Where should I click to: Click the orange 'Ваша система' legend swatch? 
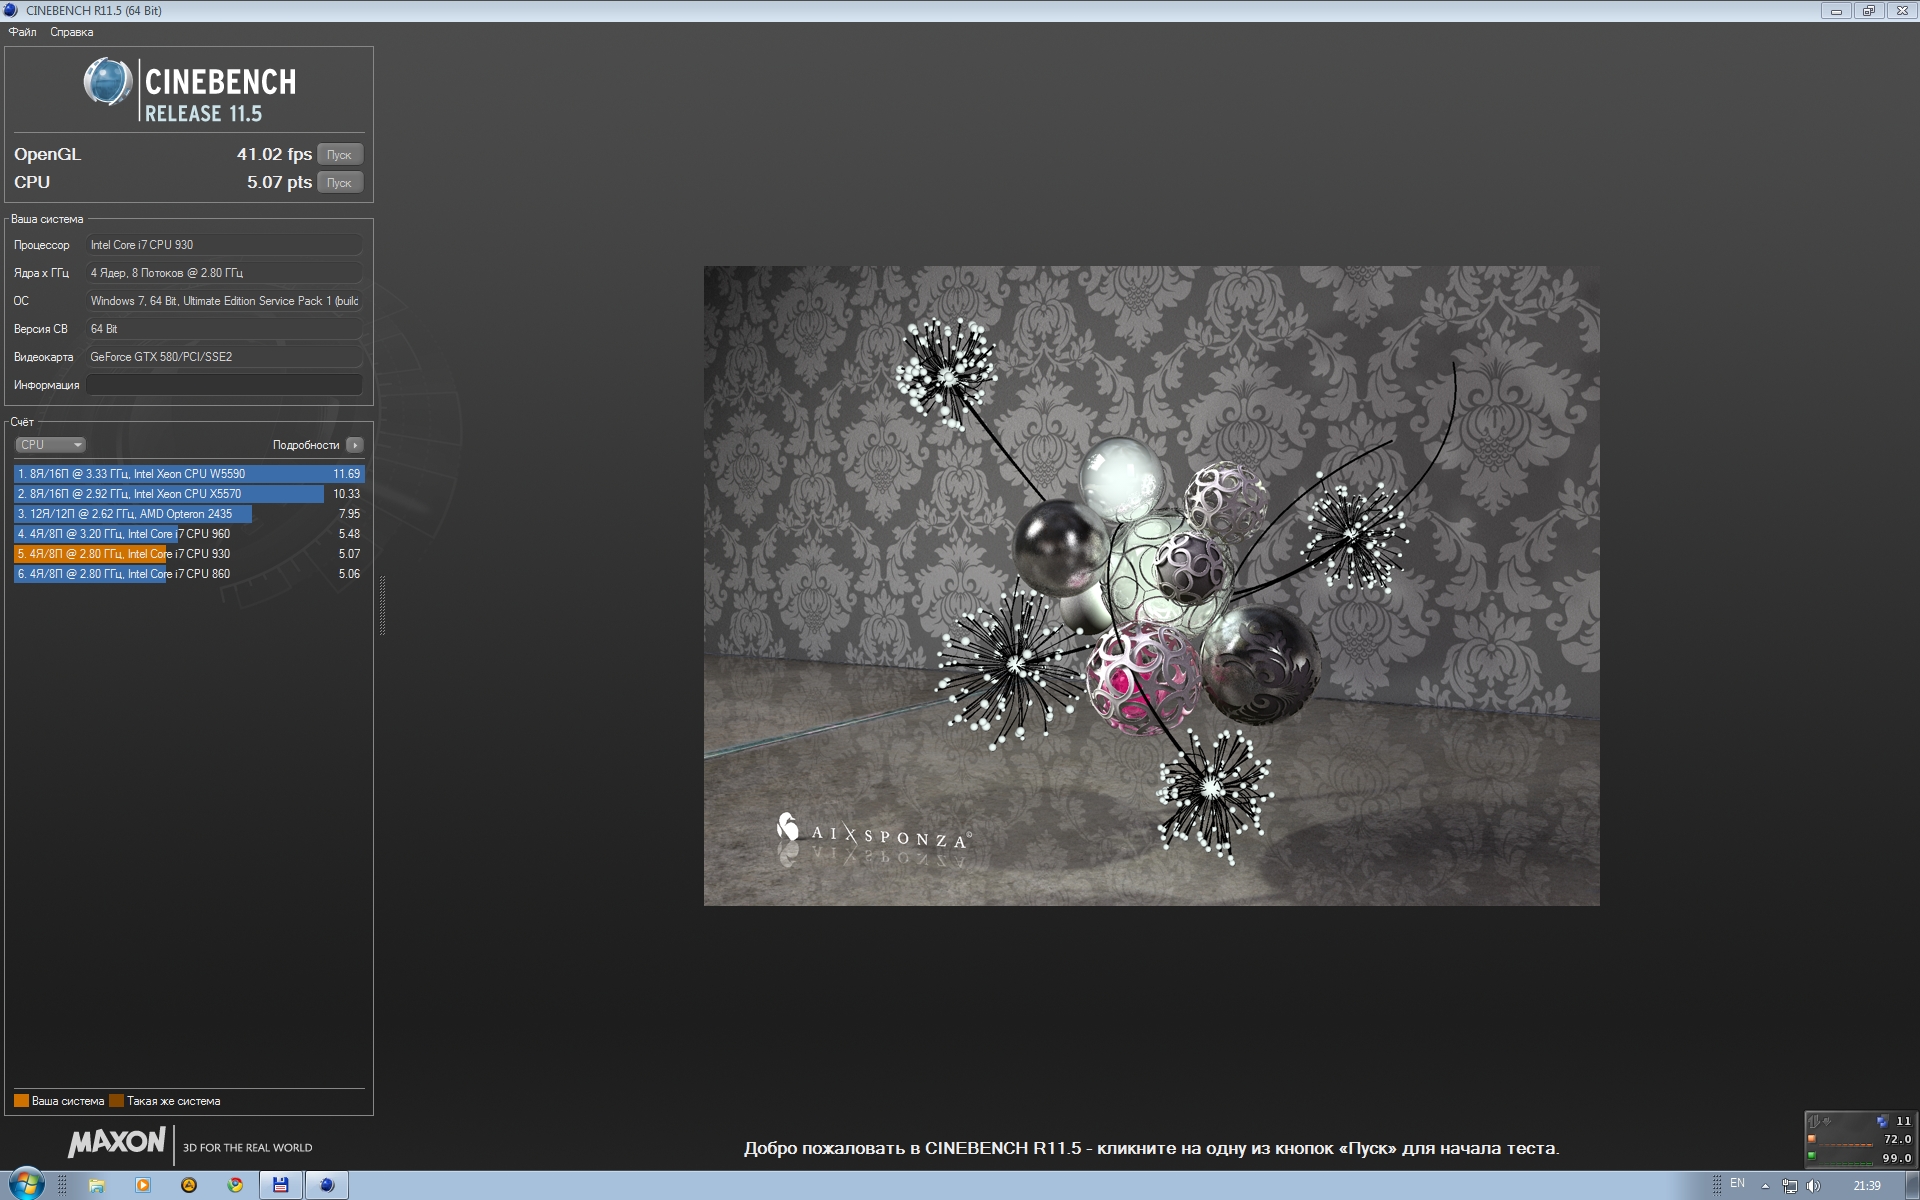[x=21, y=1101]
